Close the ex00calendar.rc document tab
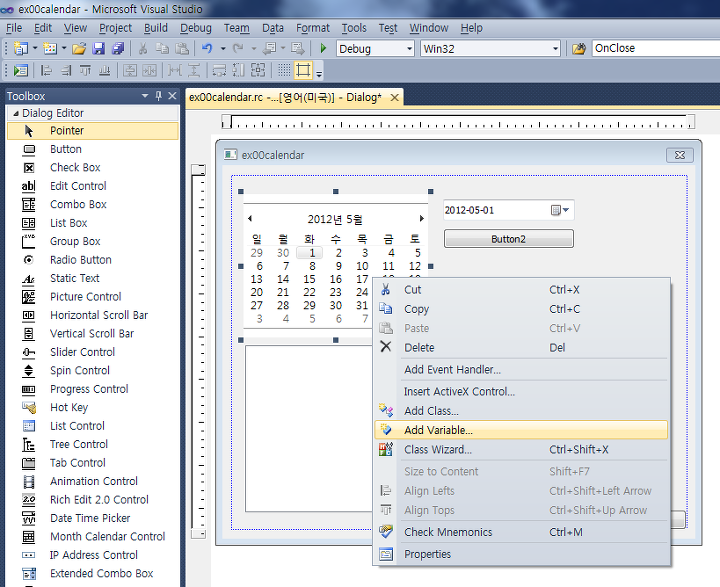The image size is (720, 587). 394,97
